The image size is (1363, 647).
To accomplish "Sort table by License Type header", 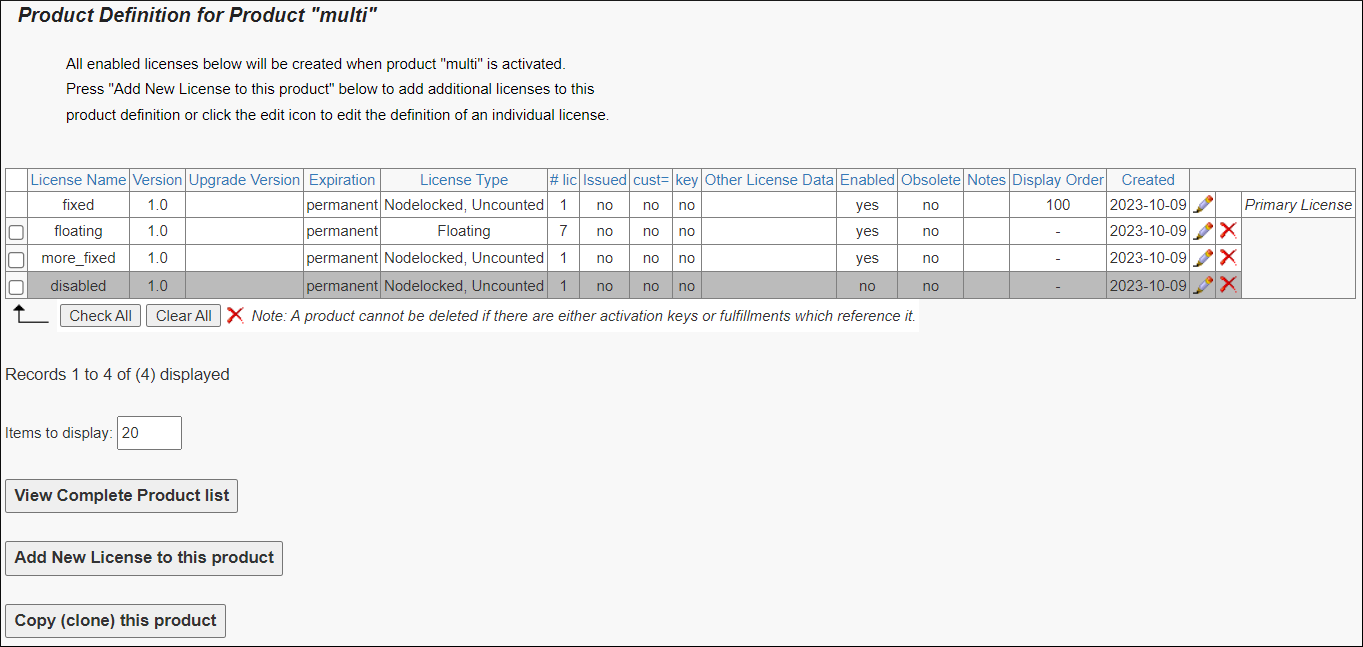I will 464,180.
